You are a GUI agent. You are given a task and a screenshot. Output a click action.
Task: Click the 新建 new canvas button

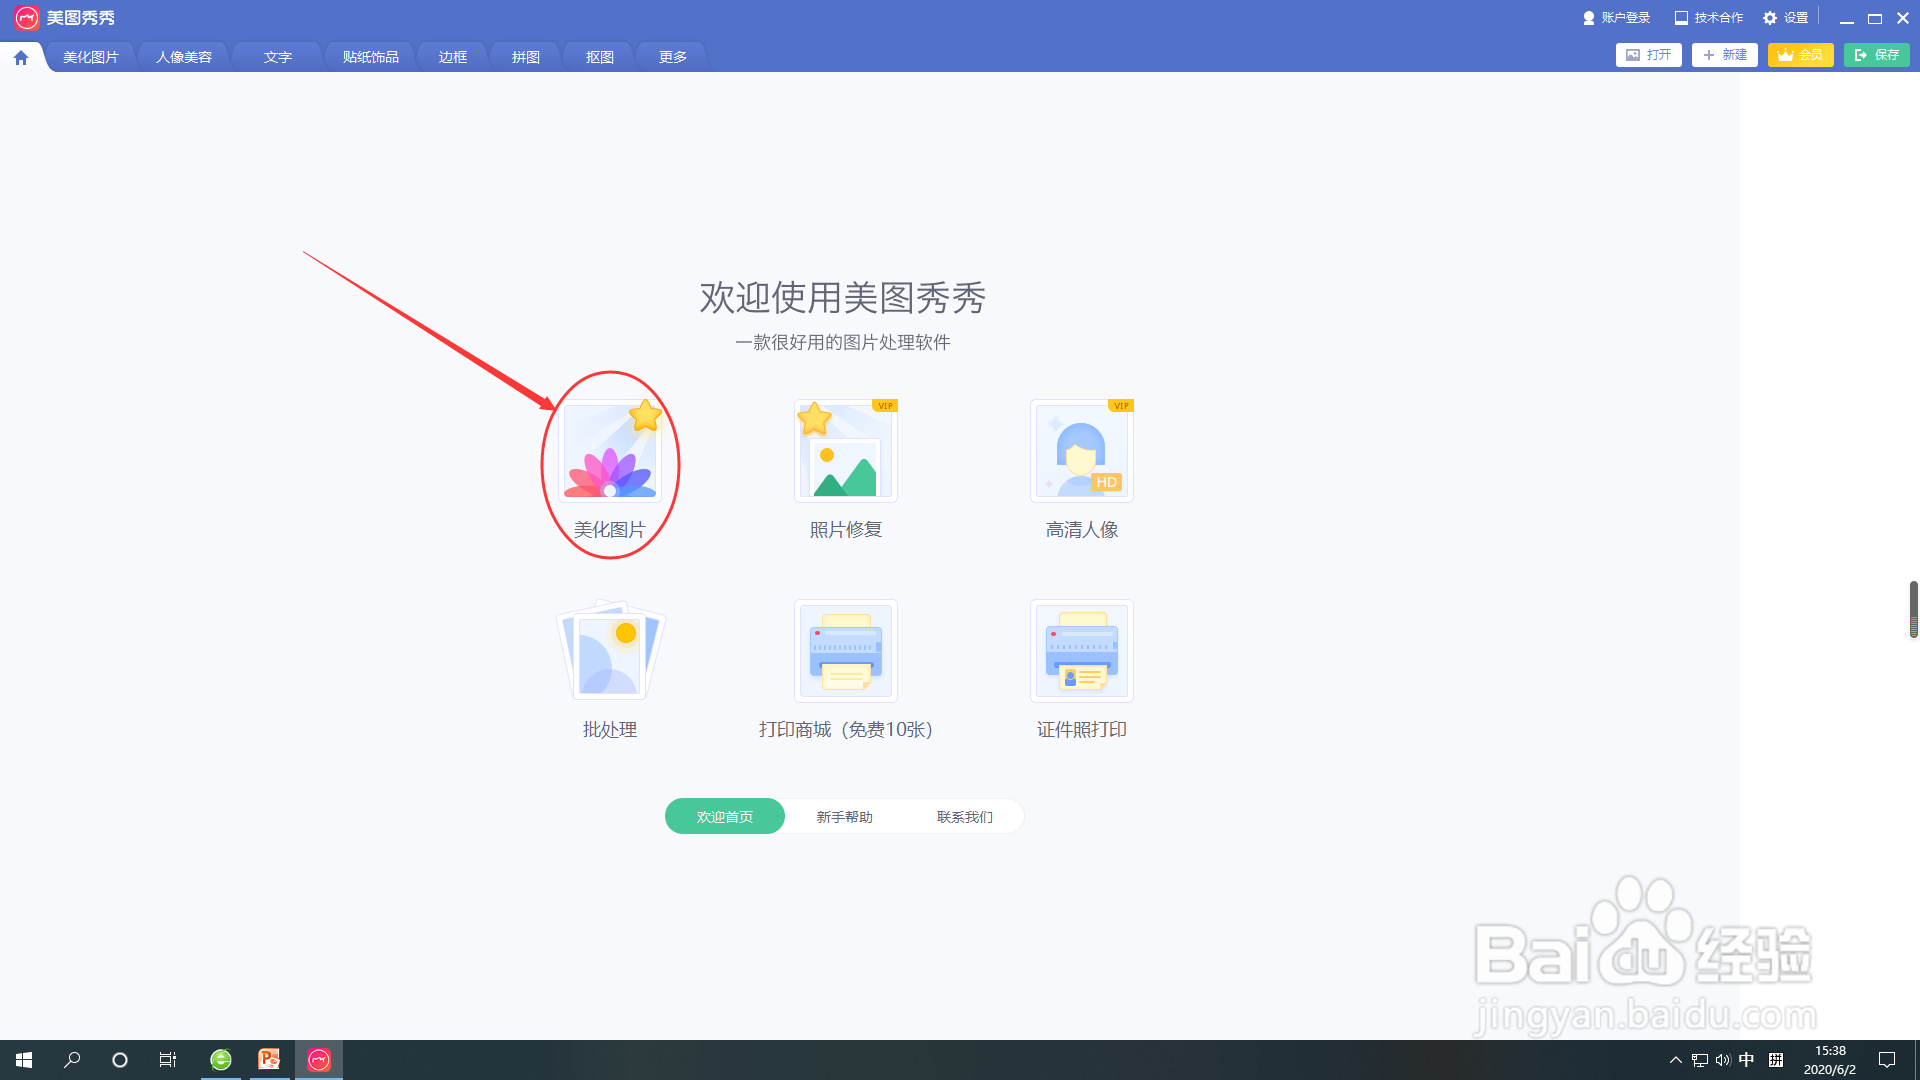1725,55
